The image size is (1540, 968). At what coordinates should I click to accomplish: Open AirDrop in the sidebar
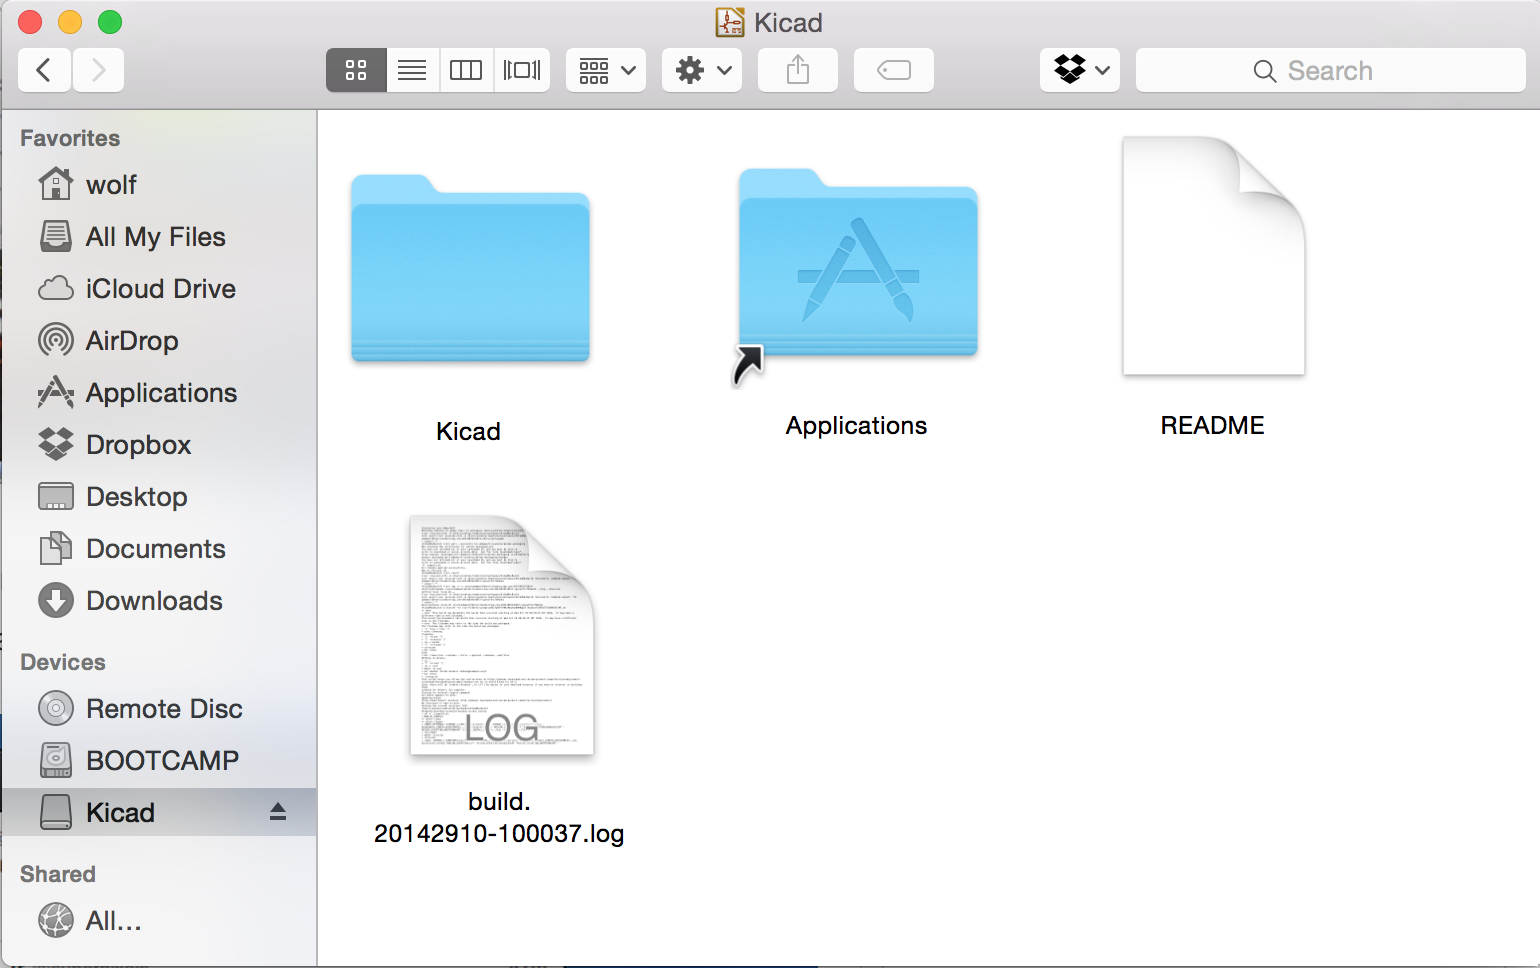point(131,341)
